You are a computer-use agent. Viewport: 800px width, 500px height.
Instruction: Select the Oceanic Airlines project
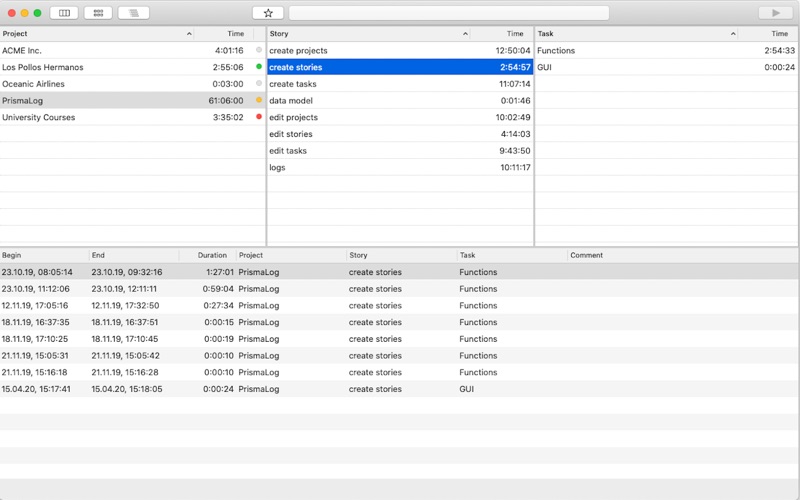(x=133, y=84)
